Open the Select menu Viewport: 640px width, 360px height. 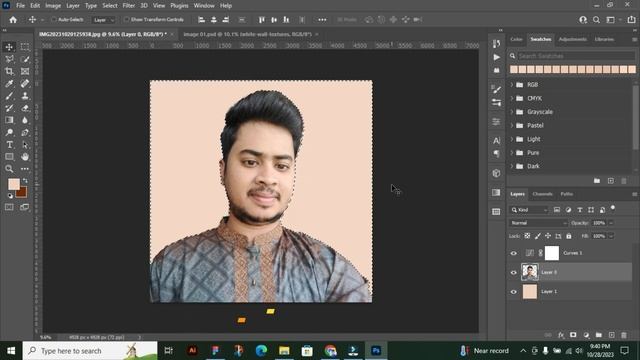pyautogui.click(x=110, y=6)
